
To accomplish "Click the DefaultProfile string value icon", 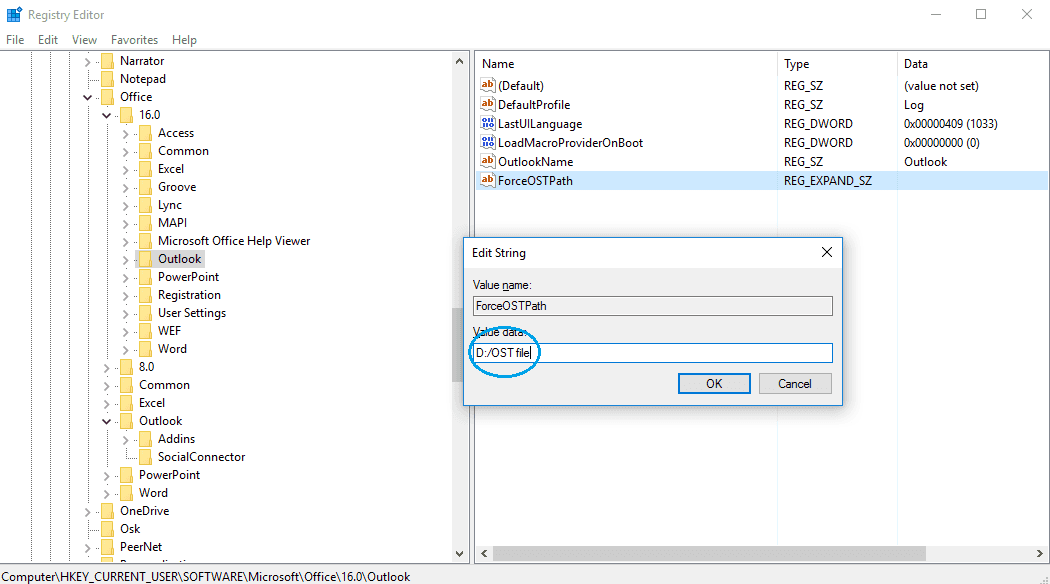I will (x=488, y=104).
